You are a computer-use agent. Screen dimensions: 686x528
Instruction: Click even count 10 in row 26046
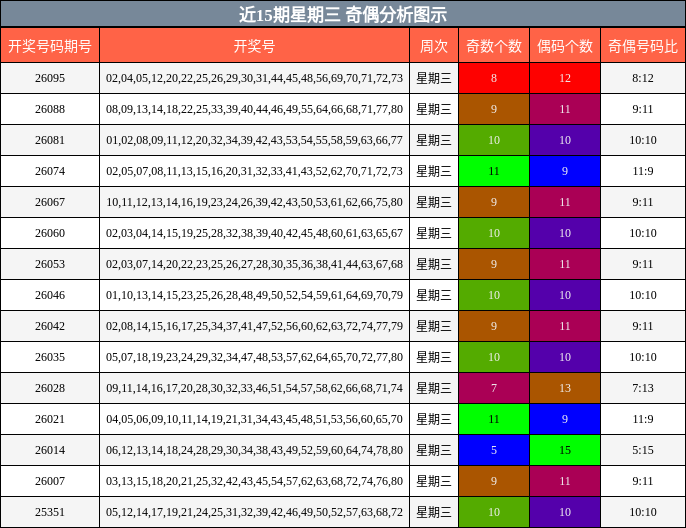(x=565, y=295)
